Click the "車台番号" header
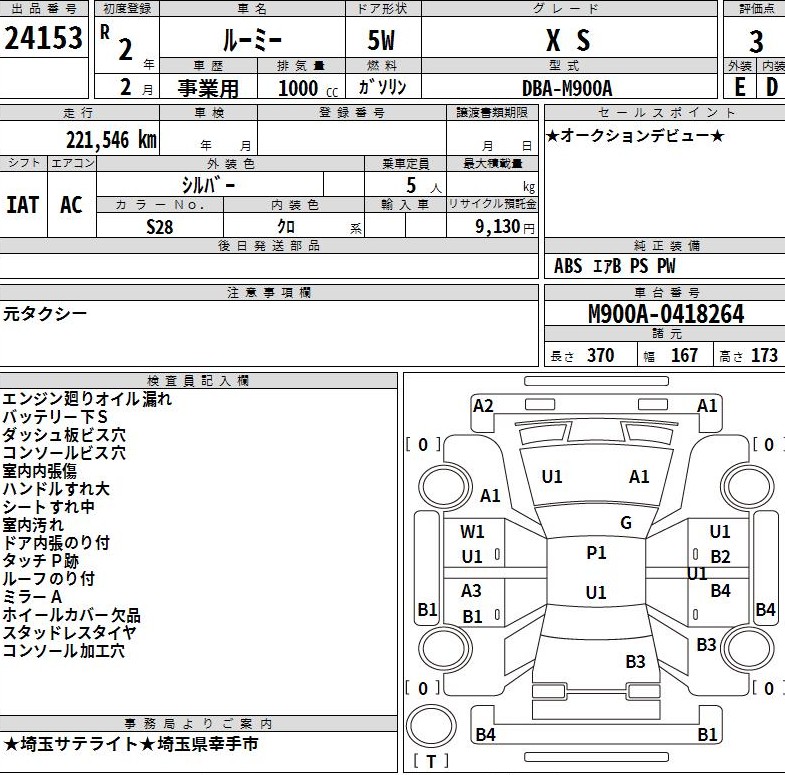The height and width of the screenshot is (775, 785). point(666,292)
